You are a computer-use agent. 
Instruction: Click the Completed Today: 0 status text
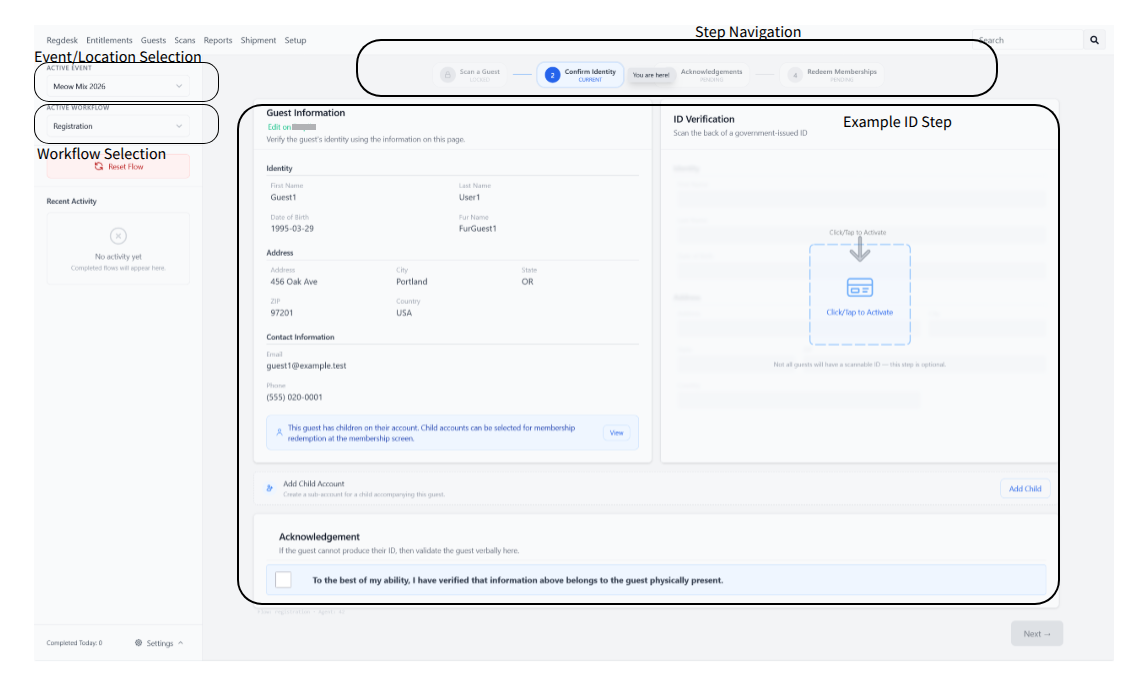75,643
